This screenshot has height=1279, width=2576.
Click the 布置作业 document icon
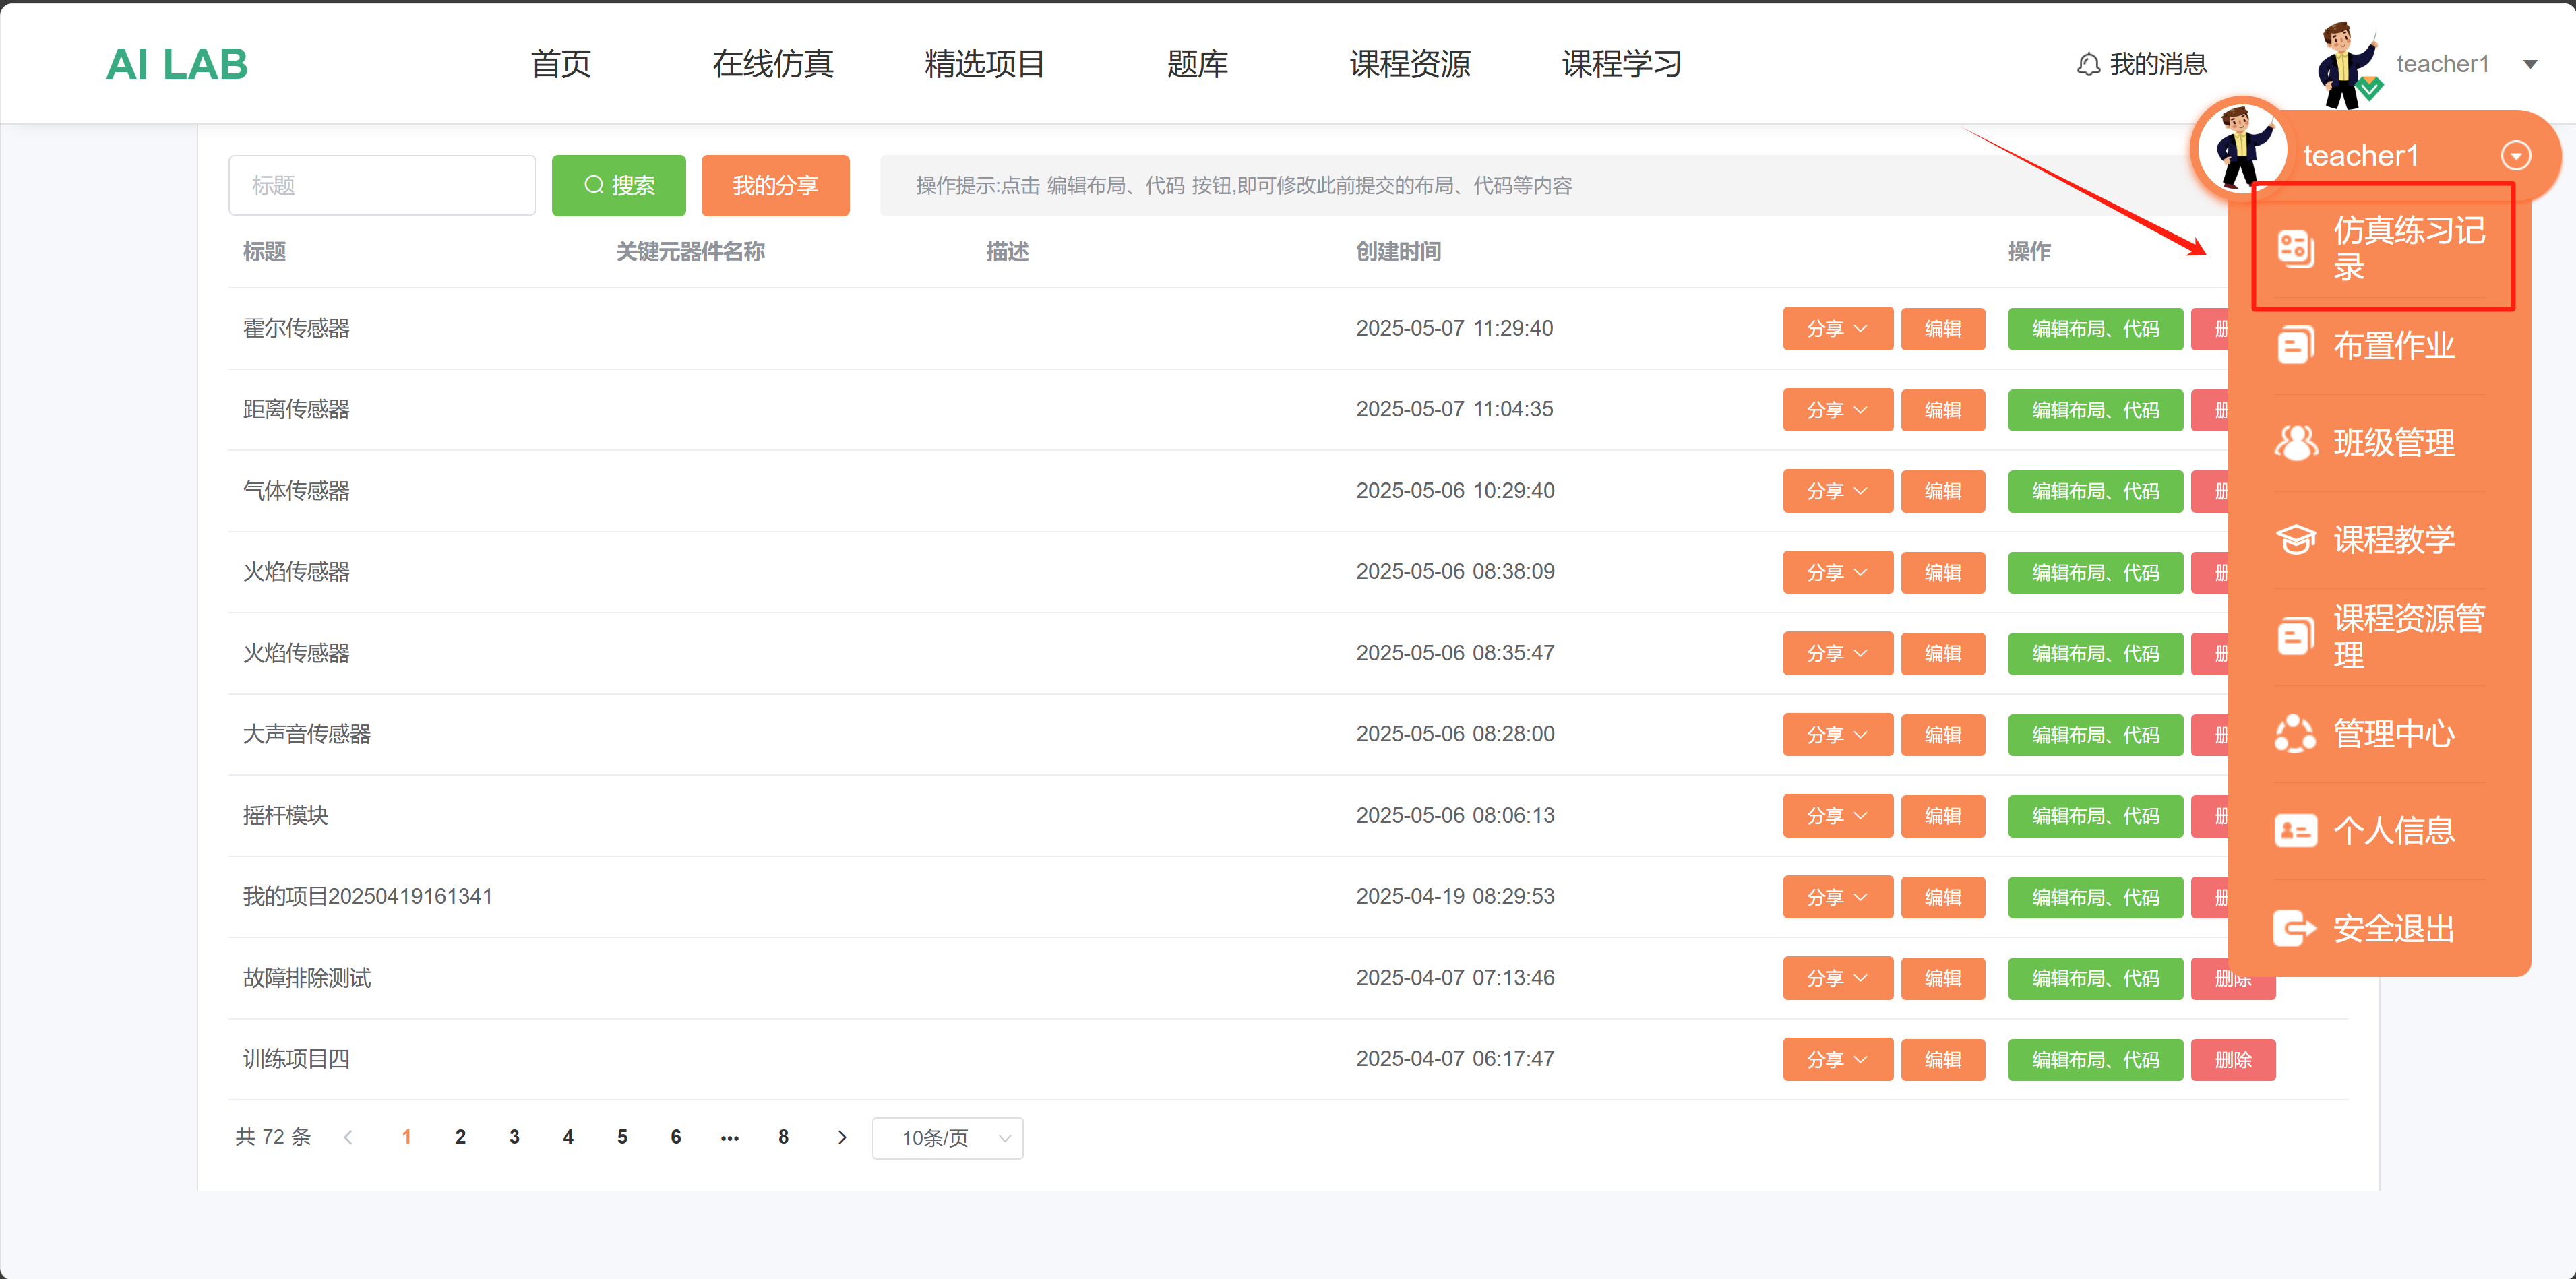2295,346
